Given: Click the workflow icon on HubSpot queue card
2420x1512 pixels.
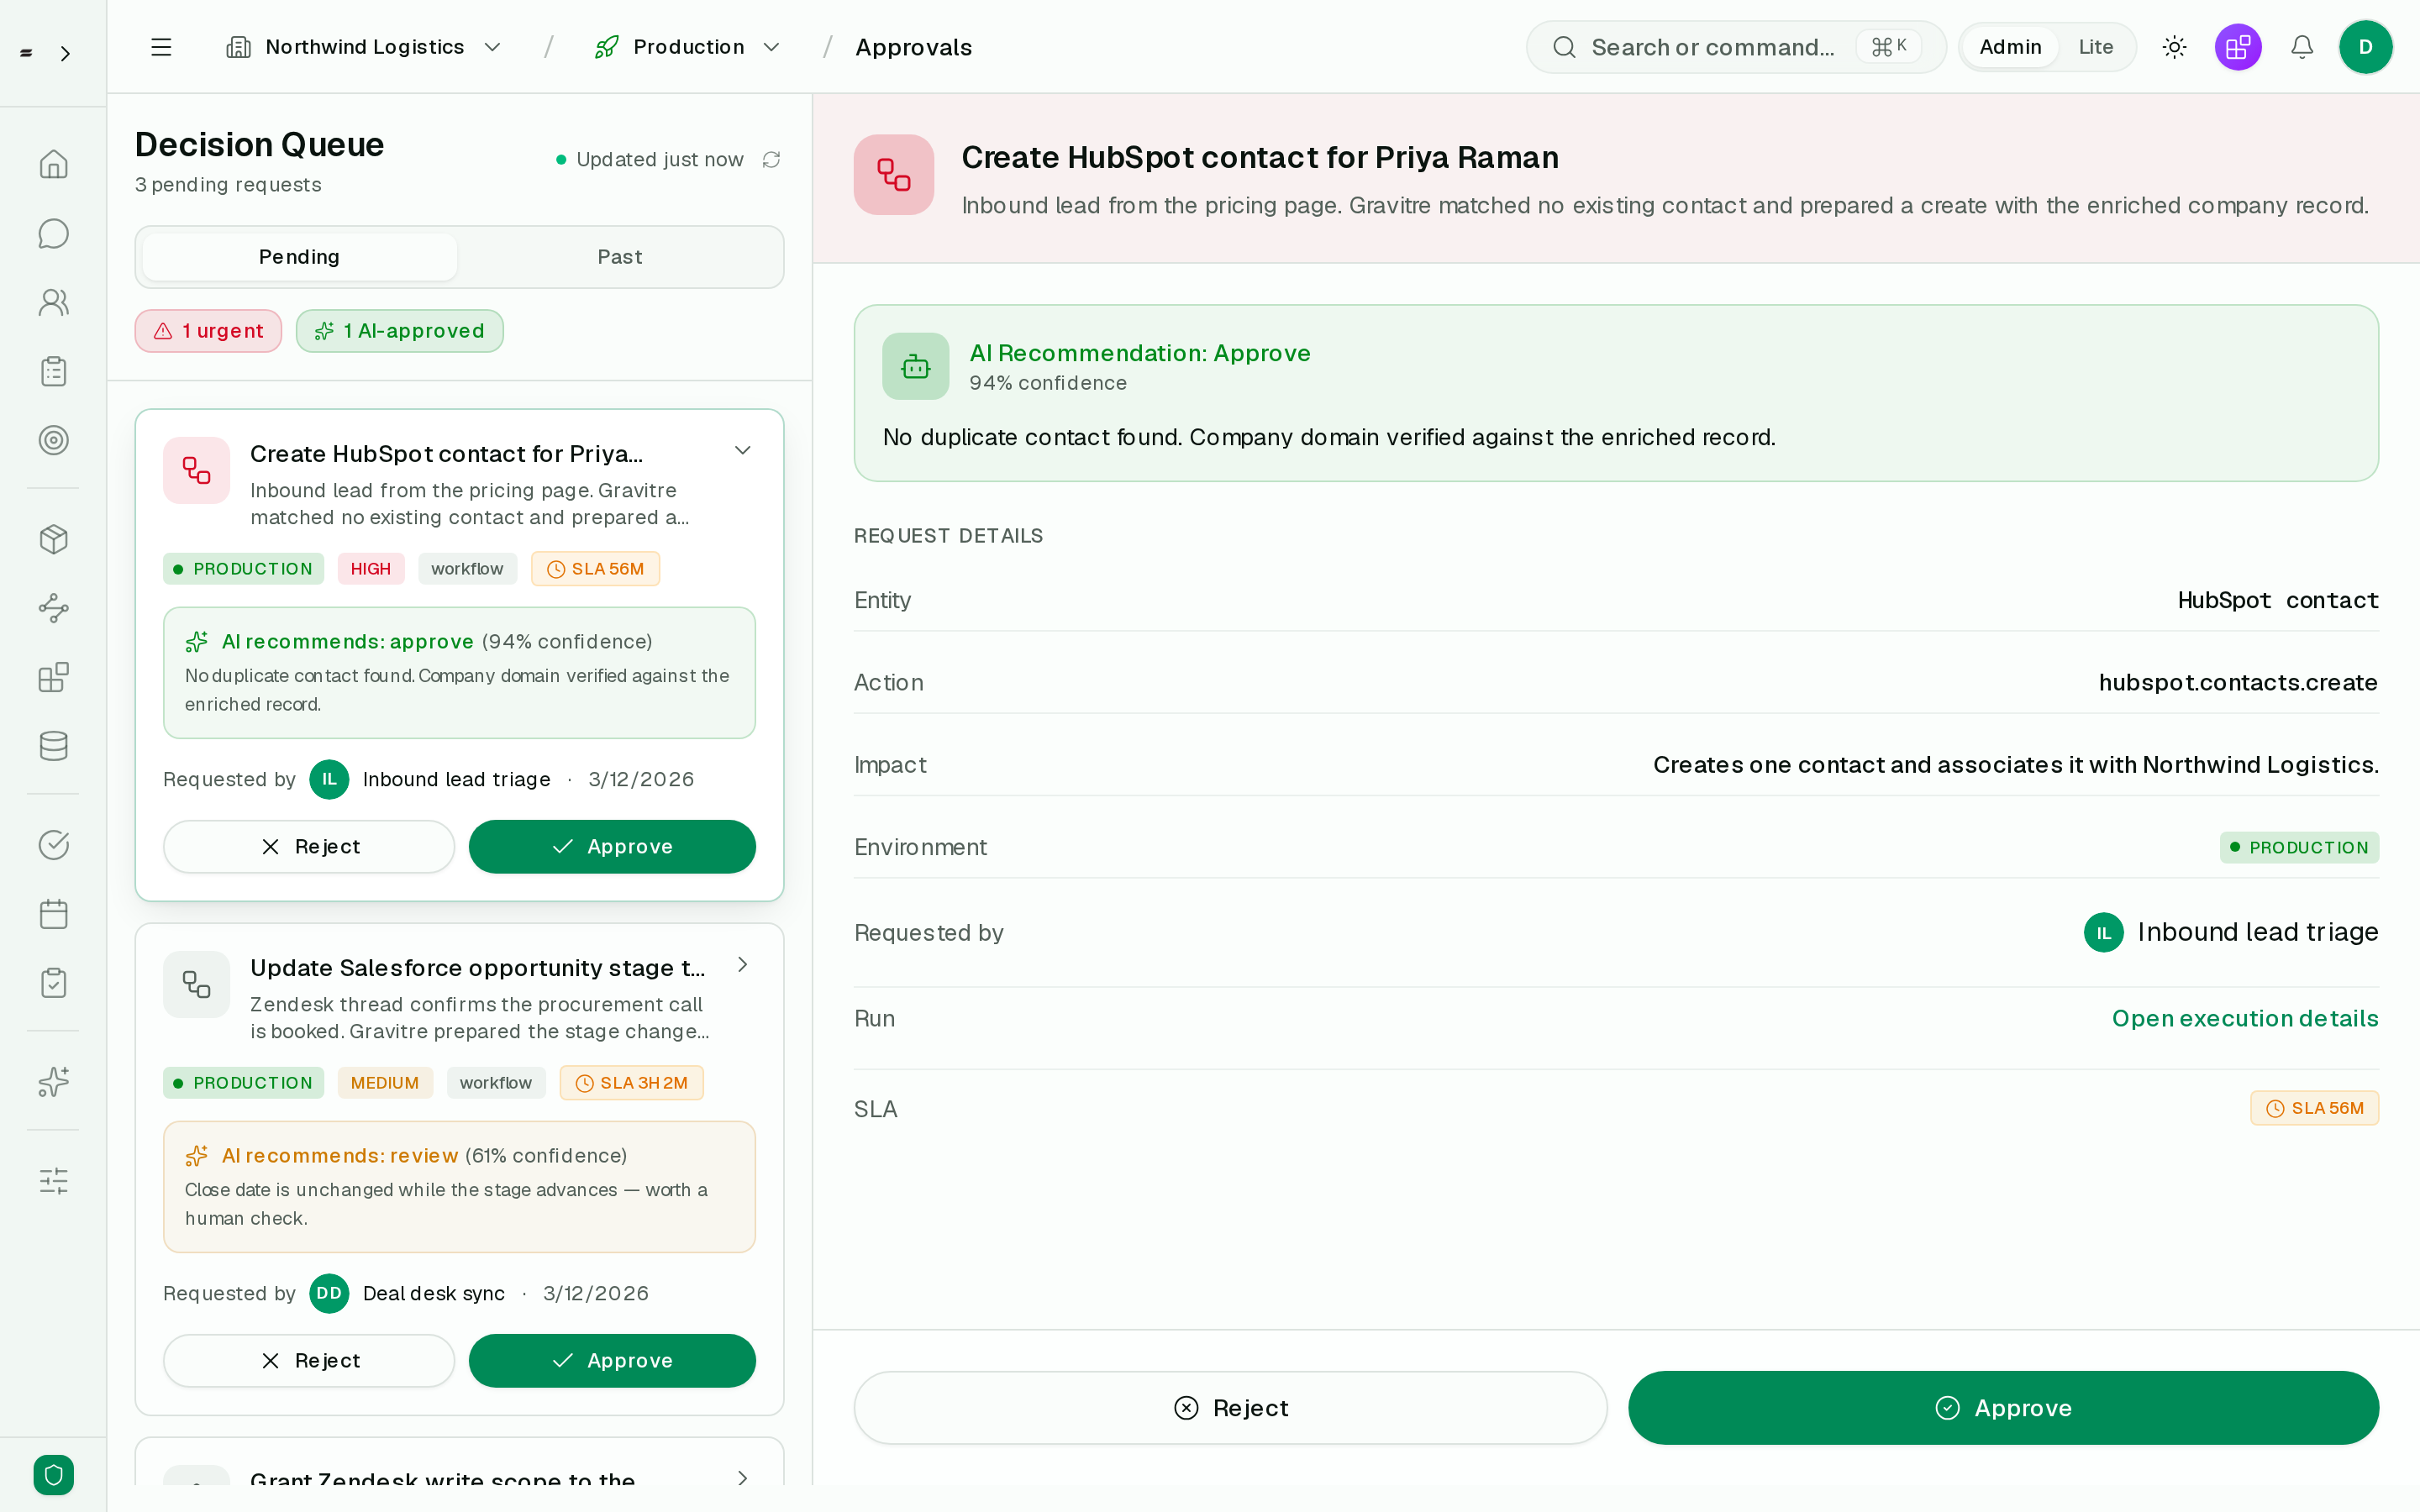Looking at the screenshot, I should (x=196, y=470).
